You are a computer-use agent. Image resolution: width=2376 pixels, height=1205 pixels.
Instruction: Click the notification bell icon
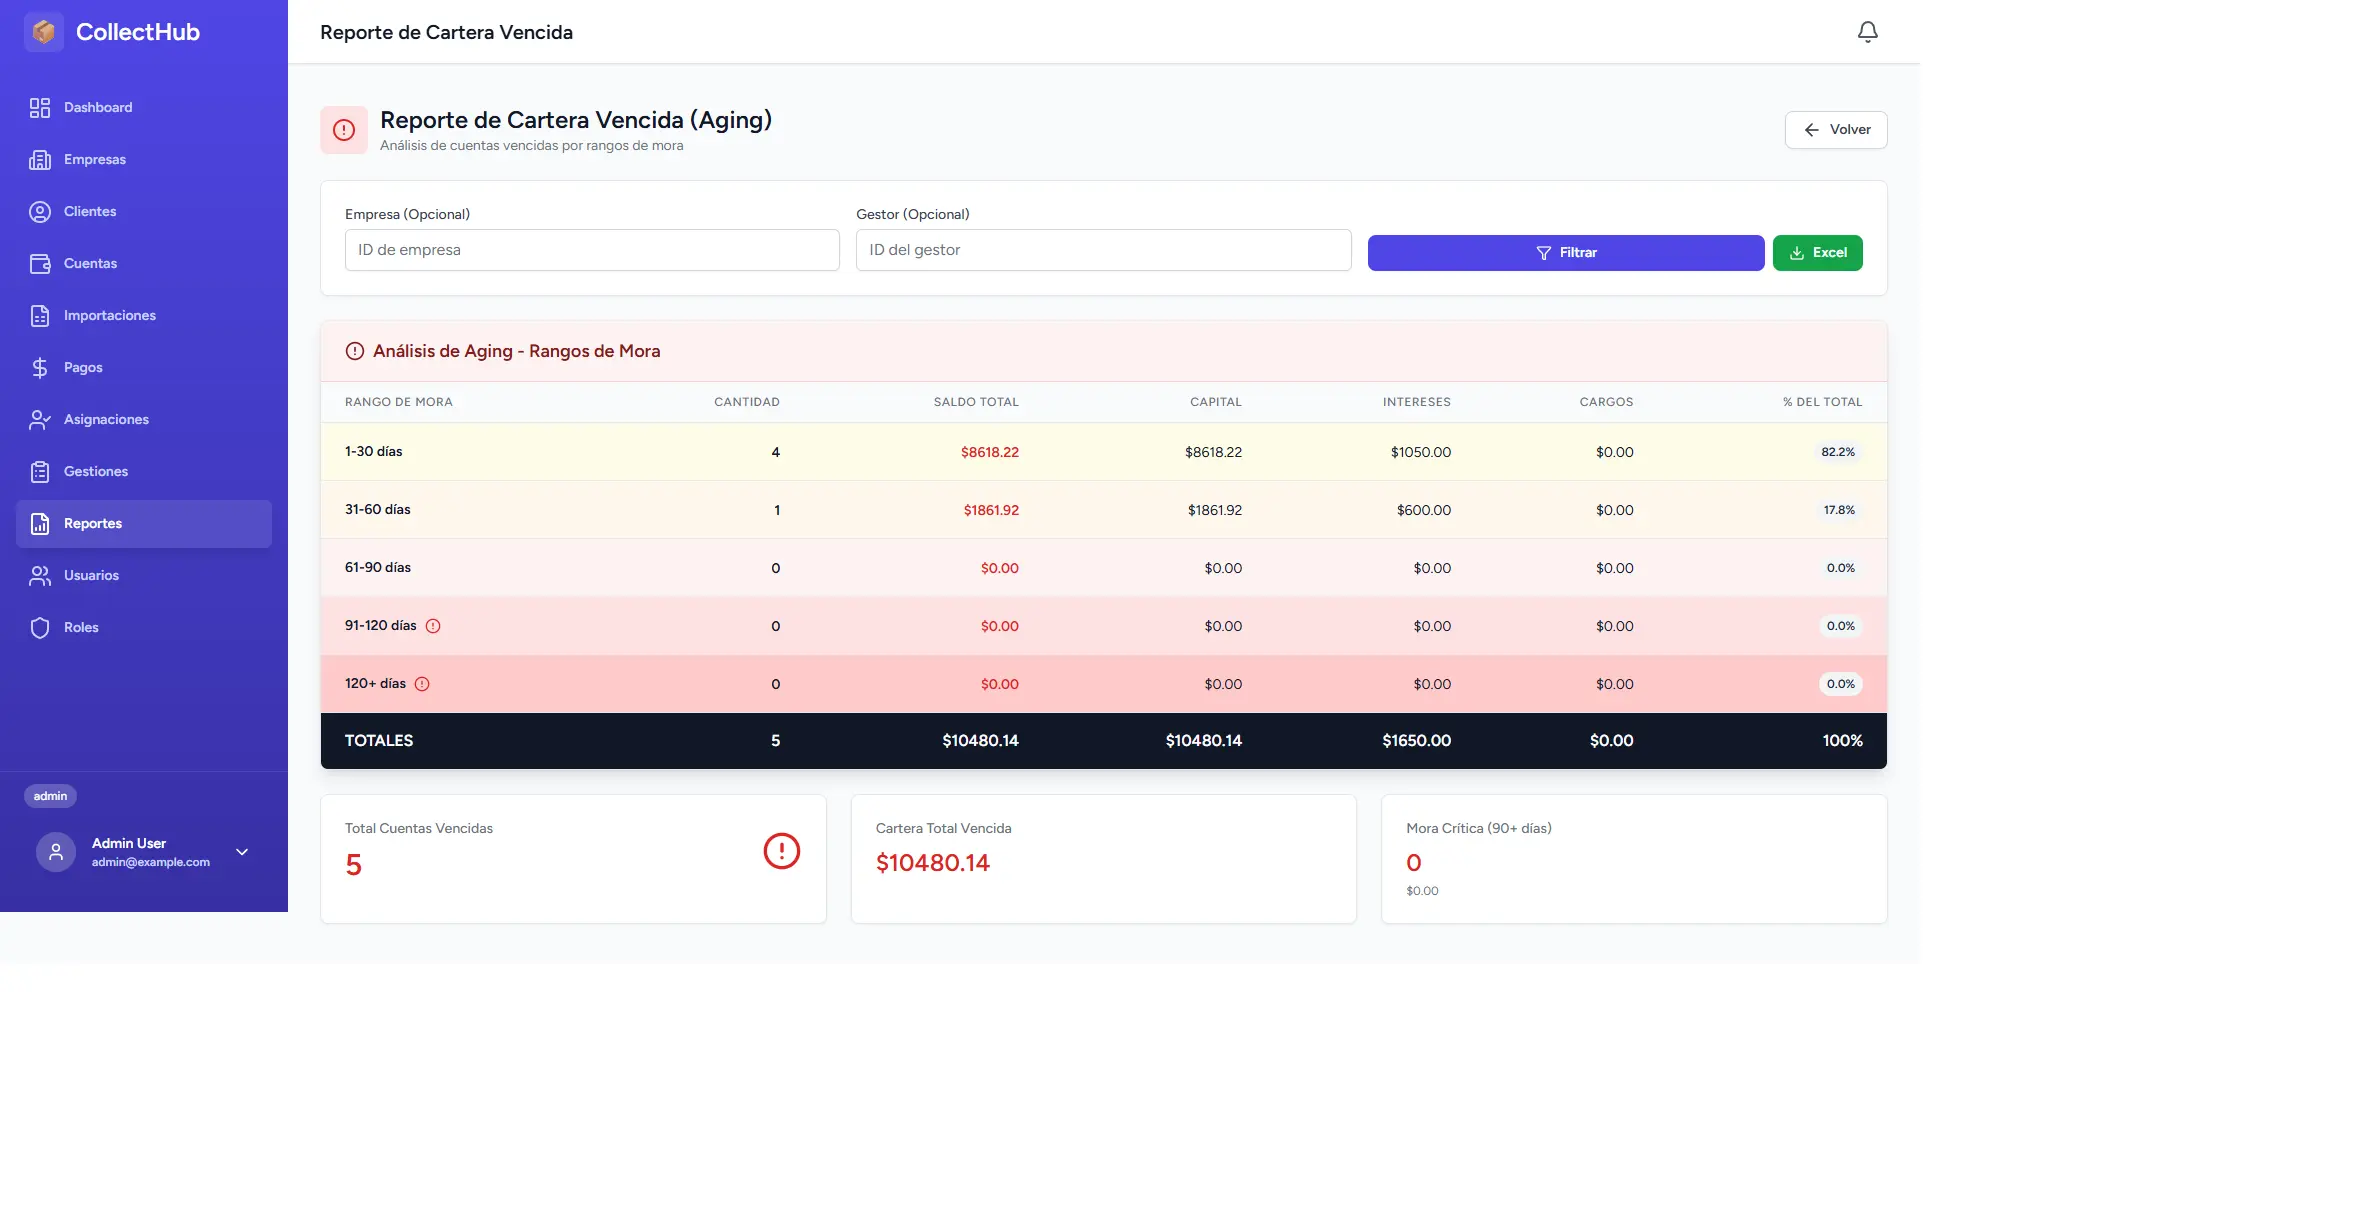pyautogui.click(x=1867, y=32)
